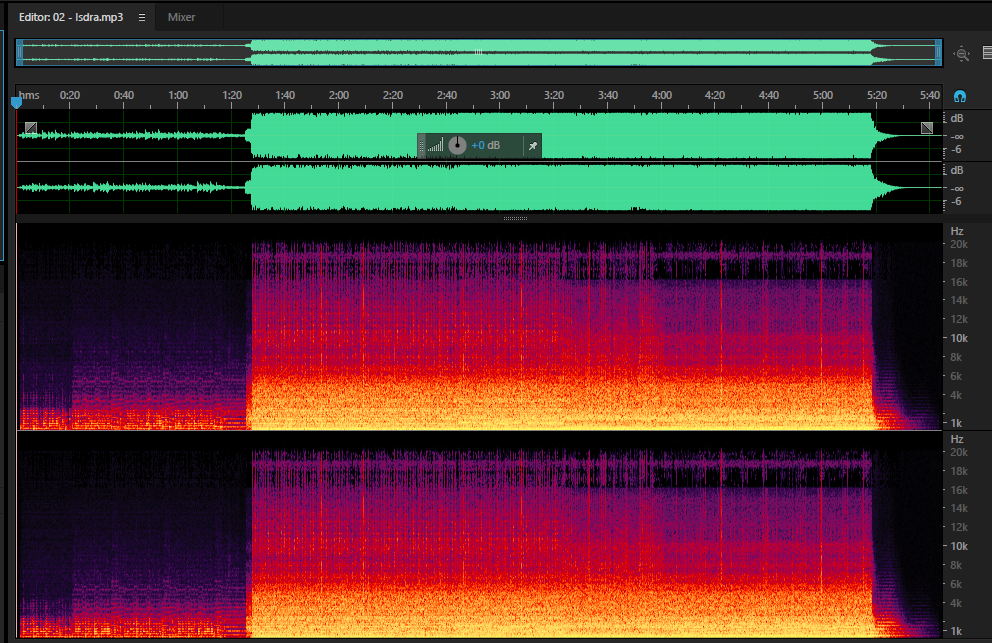Viewport: 992px width, 643px height.
Task: Click the Fade In handle on waveform
Action: pos(30,128)
